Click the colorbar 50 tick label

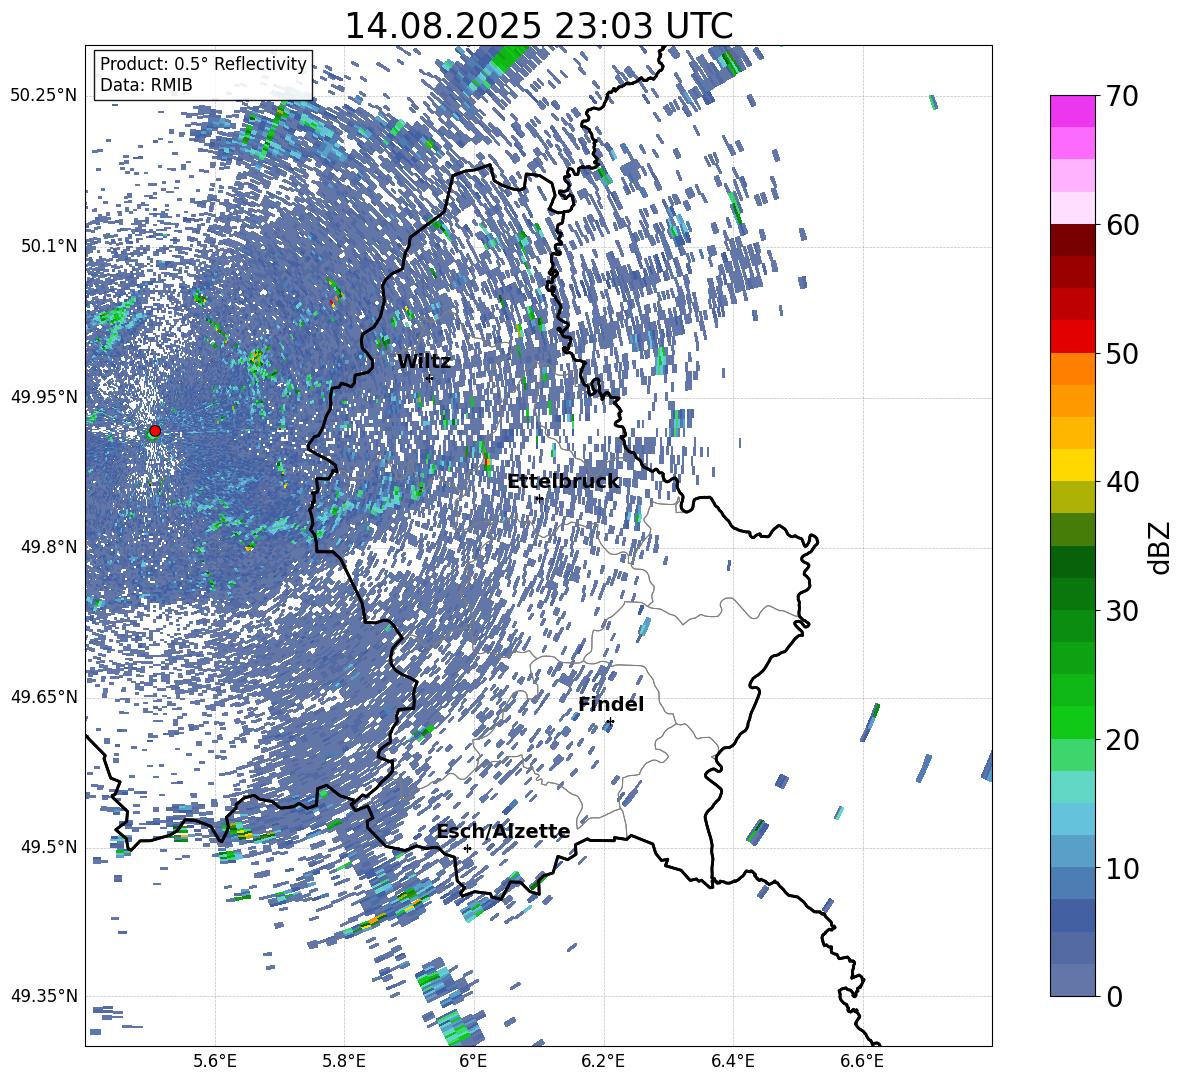click(1122, 354)
